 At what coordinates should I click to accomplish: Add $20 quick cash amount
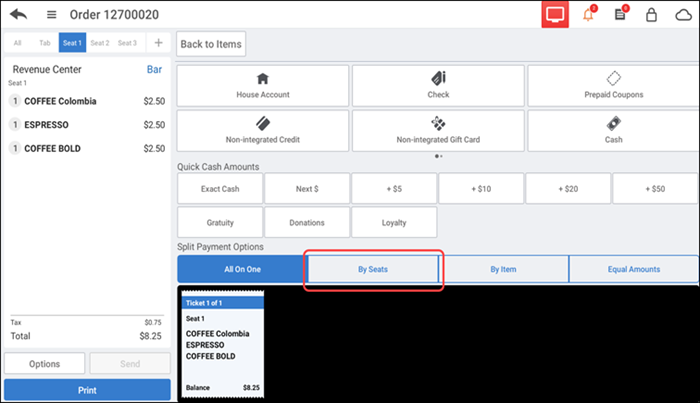568,189
